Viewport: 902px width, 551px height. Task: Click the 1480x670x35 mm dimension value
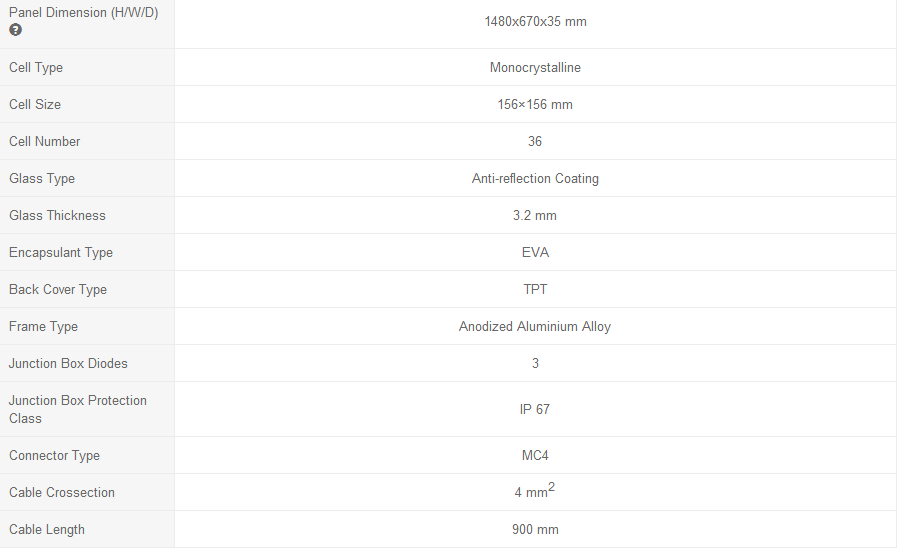(535, 22)
